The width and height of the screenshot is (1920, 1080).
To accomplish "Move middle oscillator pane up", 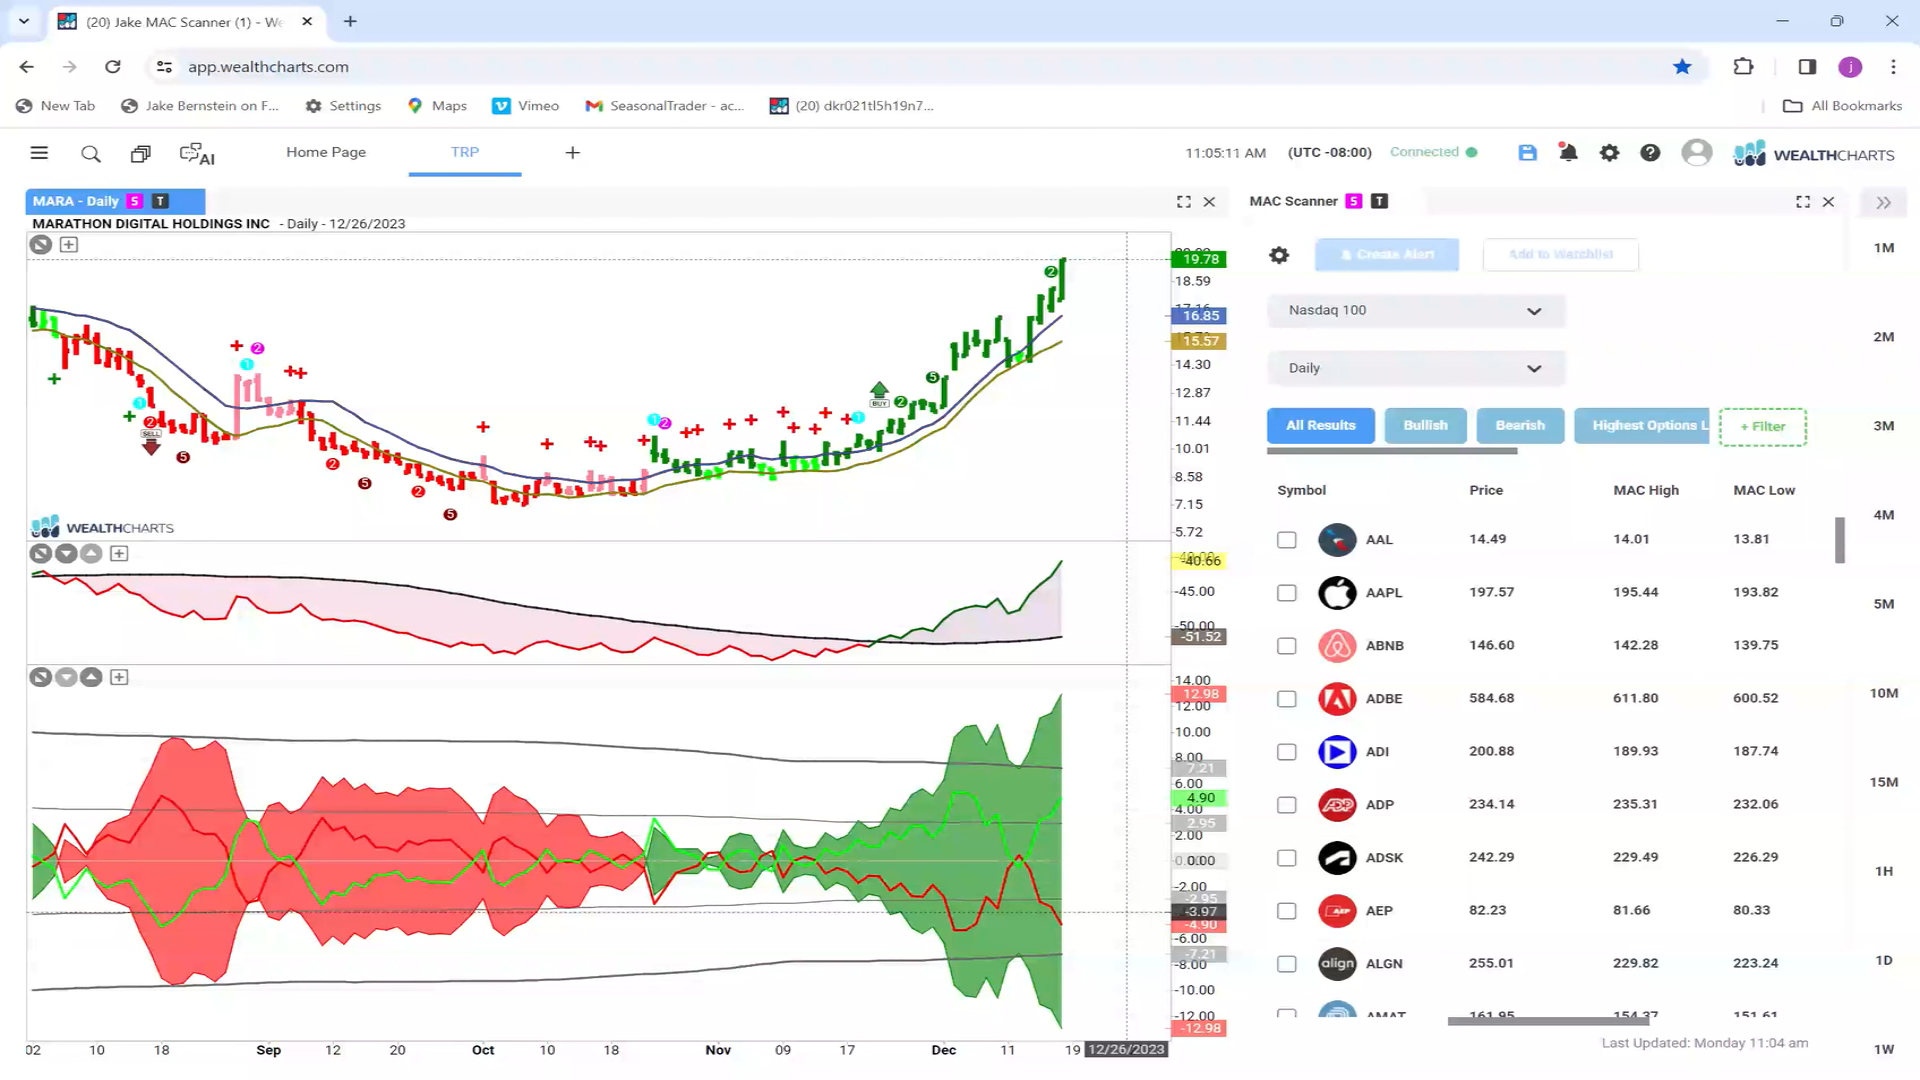I will coord(91,554).
